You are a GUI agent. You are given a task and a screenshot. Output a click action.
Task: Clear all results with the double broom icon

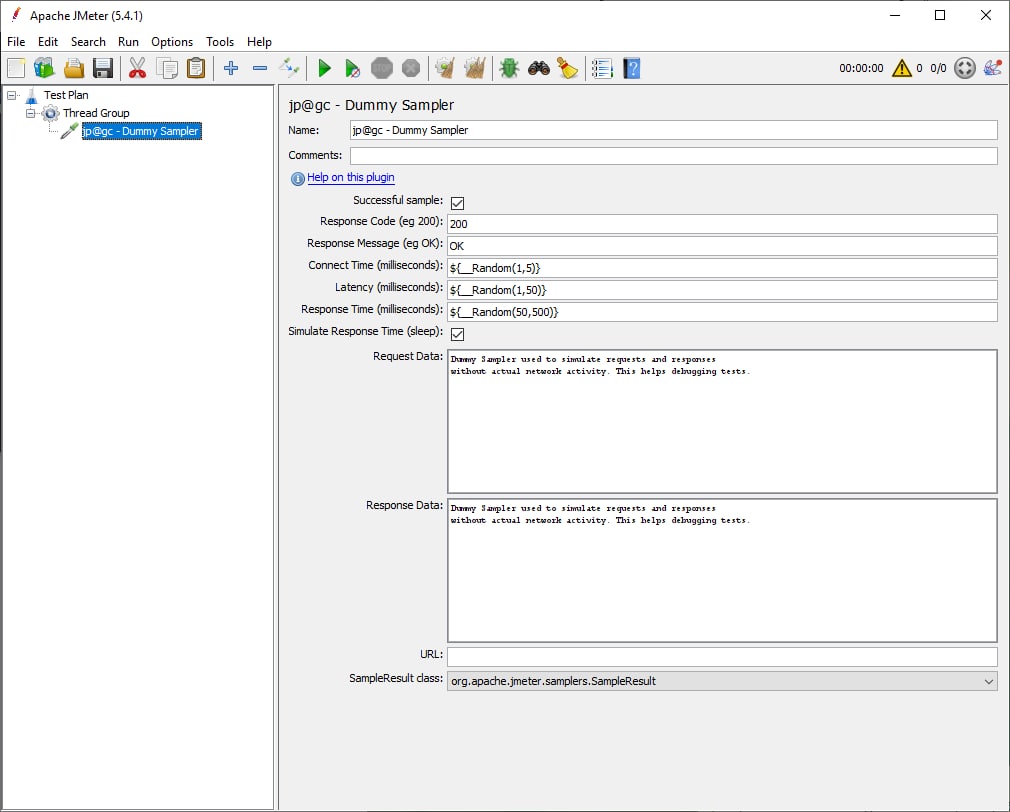475,68
